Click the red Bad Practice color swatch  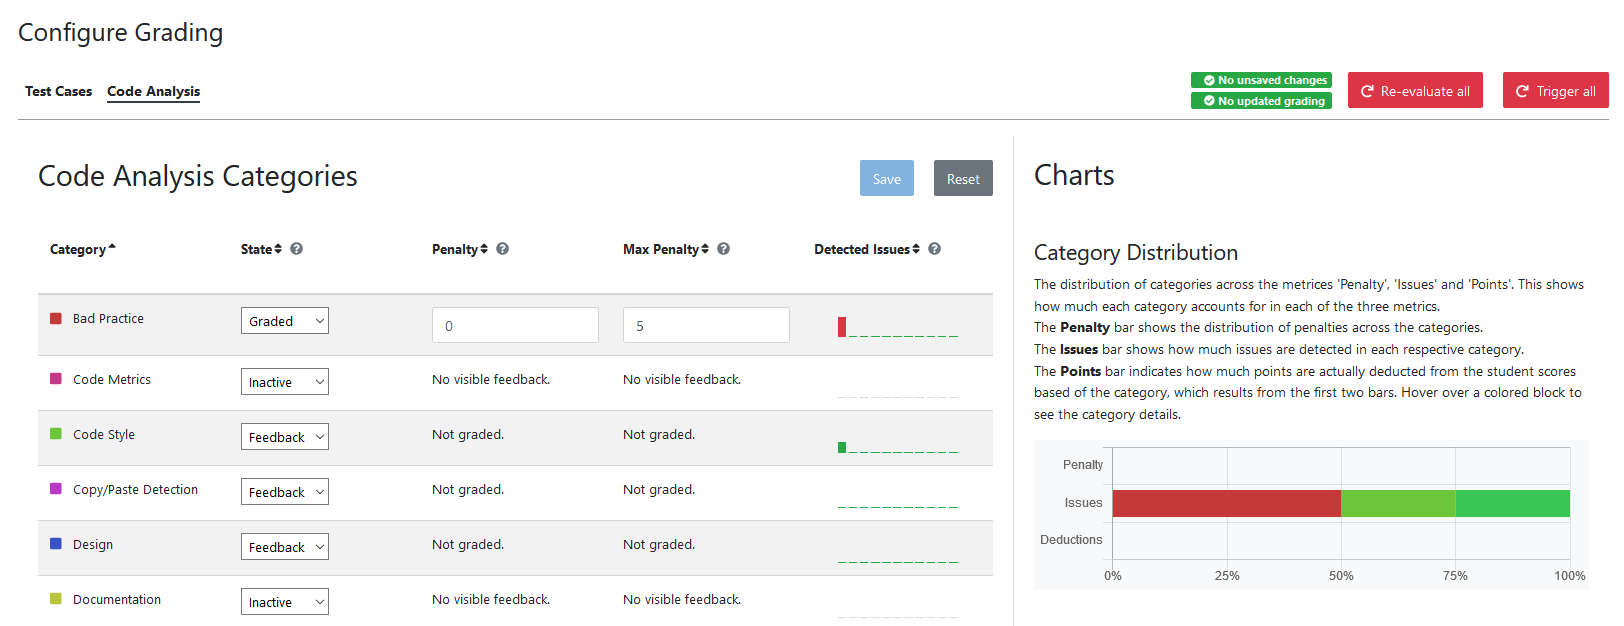coord(56,319)
